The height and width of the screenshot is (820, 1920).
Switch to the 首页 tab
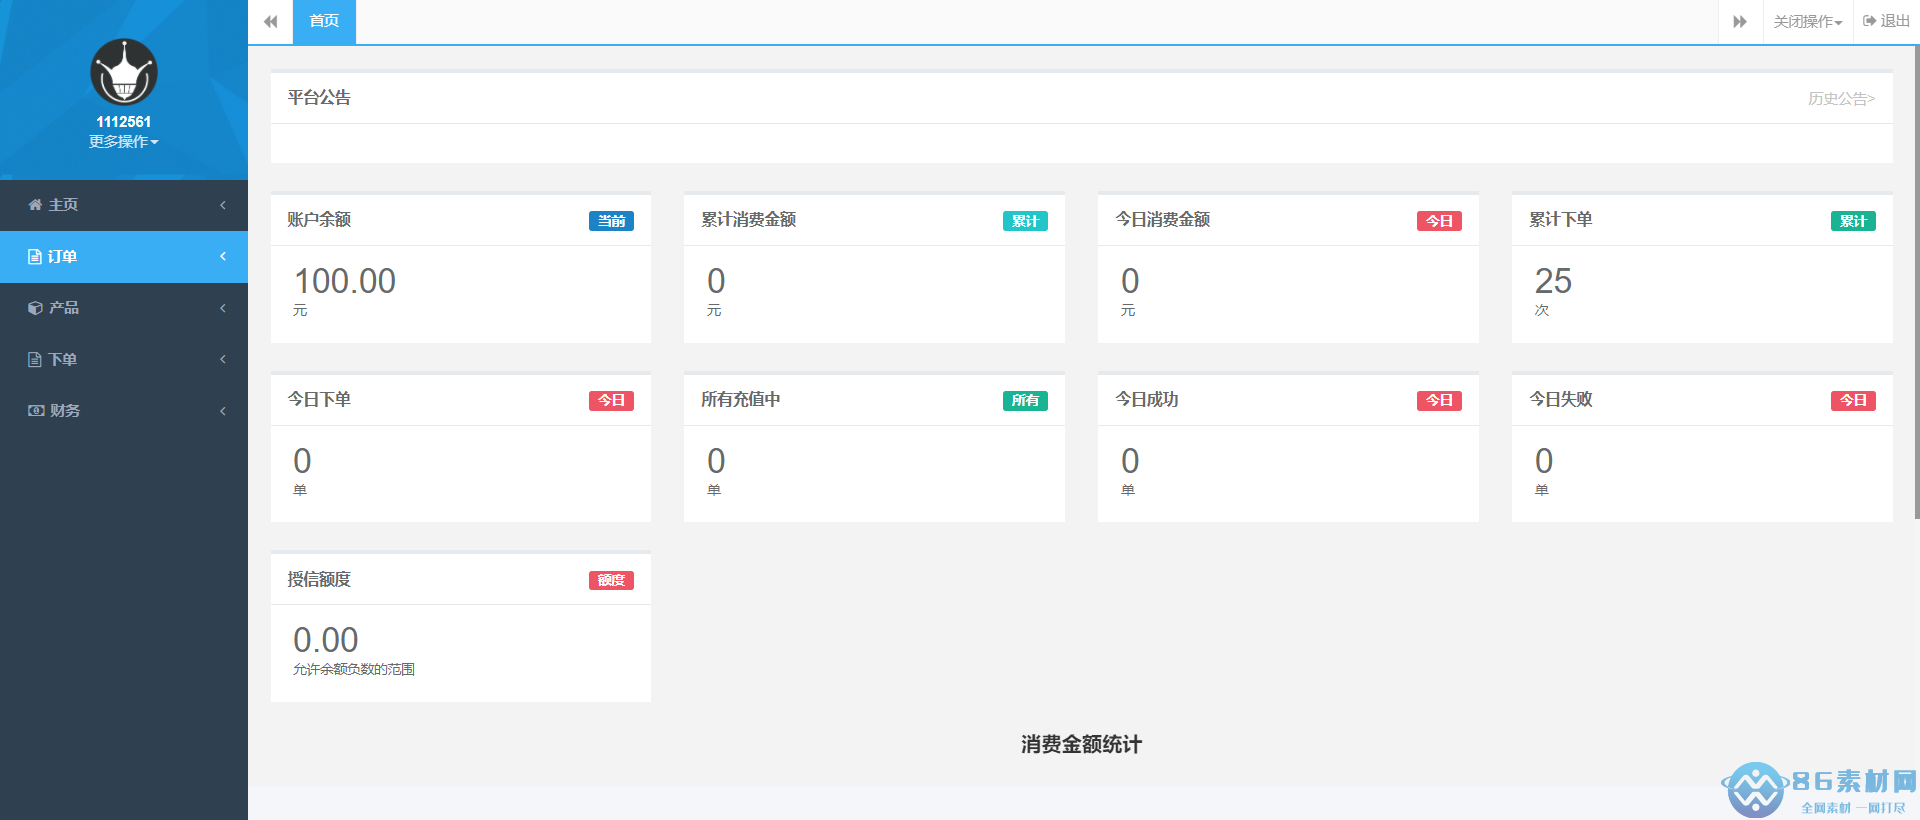[324, 22]
